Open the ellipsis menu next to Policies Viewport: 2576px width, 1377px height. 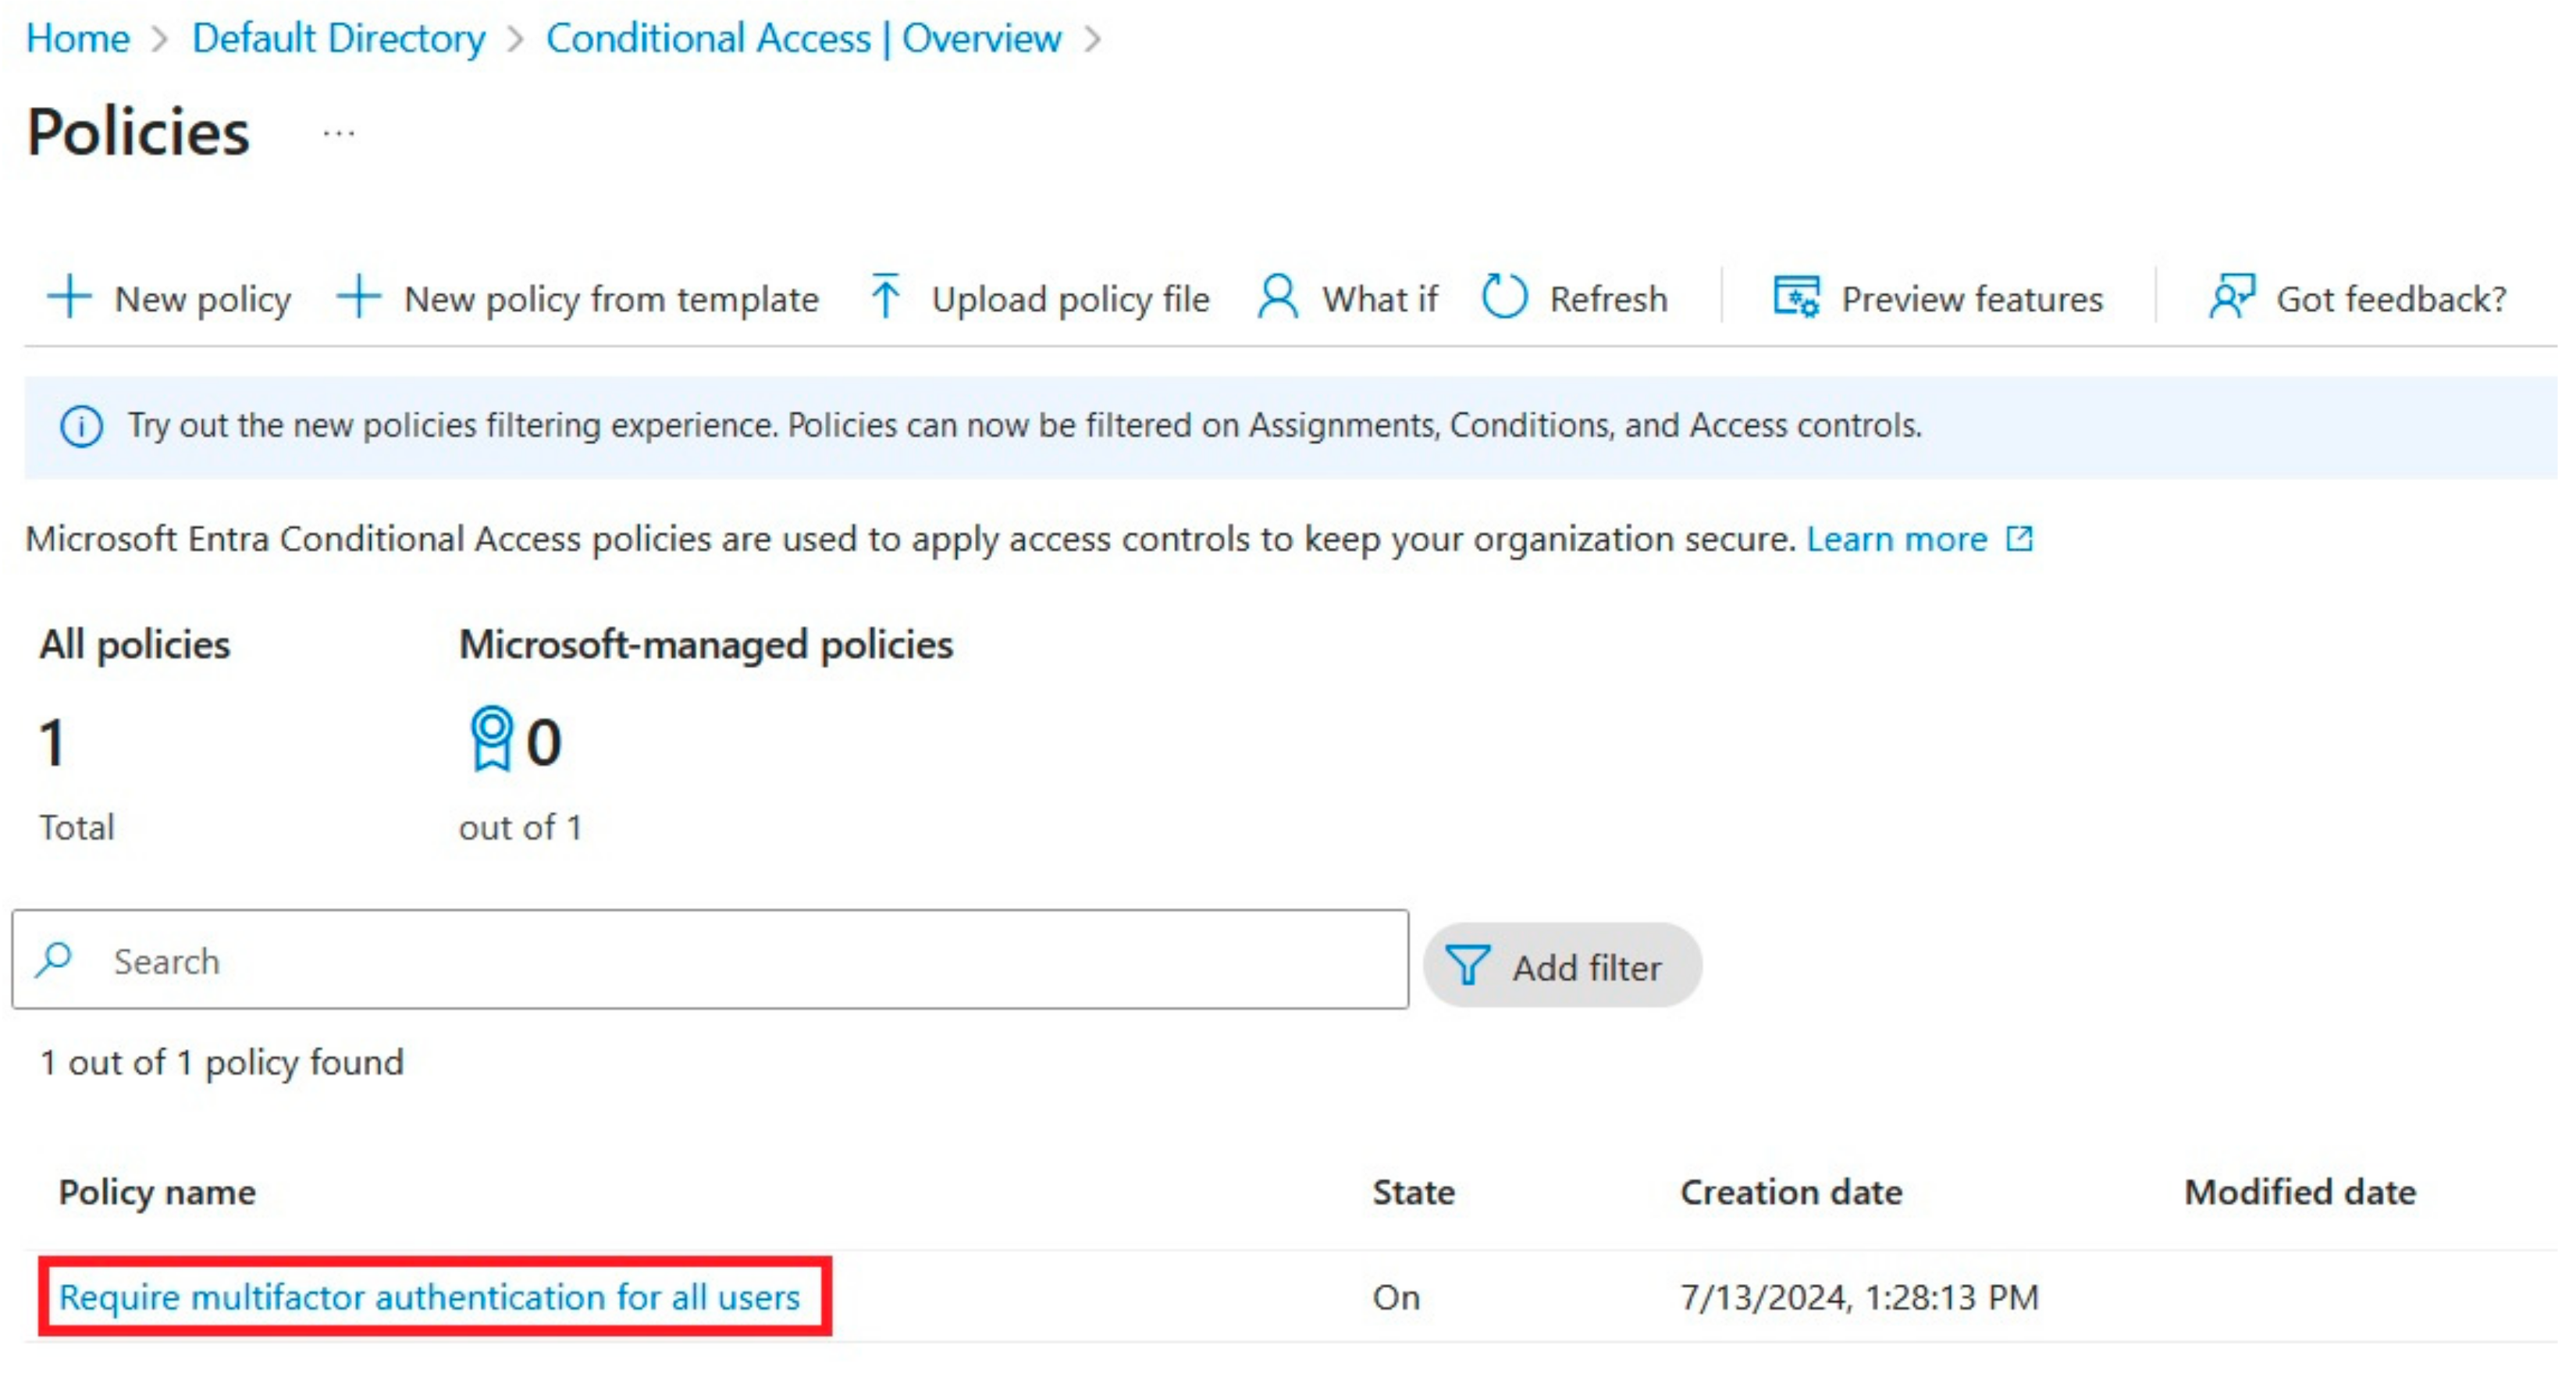(x=339, y=133)
